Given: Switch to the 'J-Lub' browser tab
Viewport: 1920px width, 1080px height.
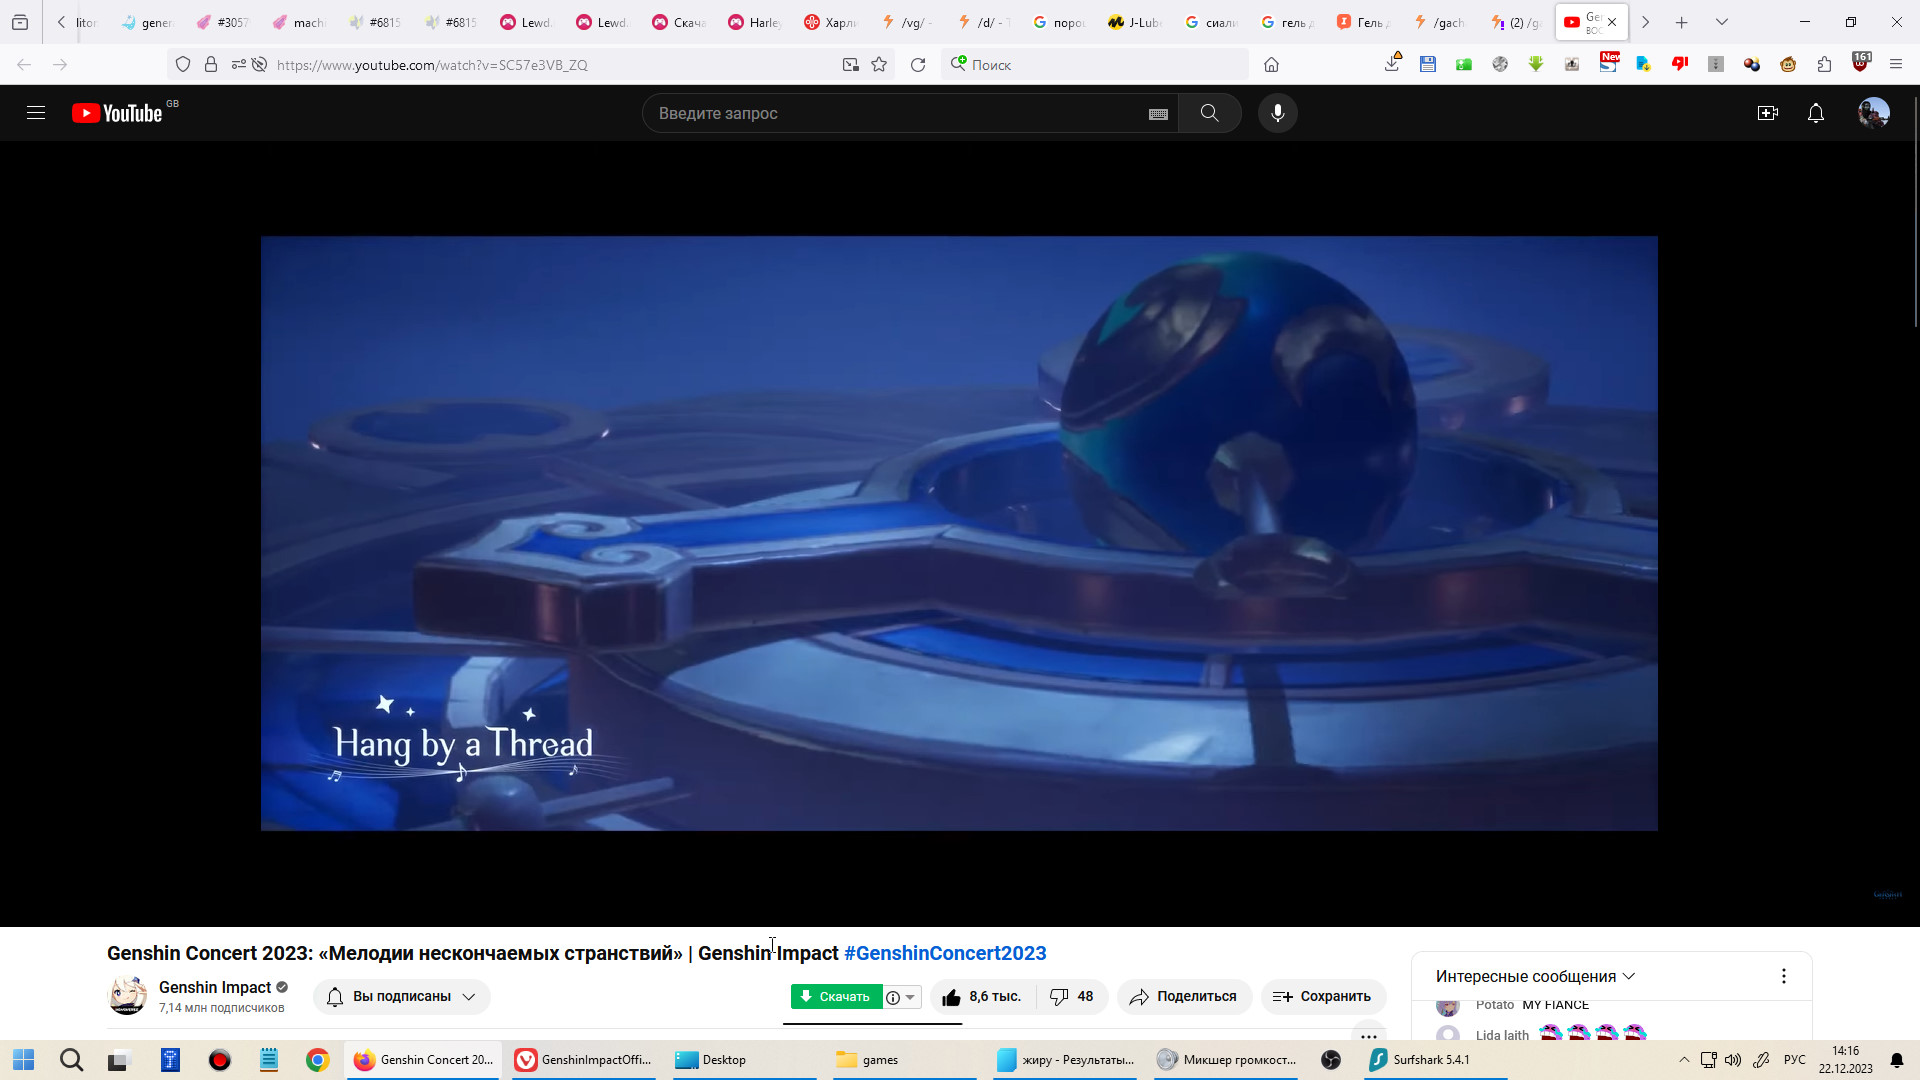Looking at the screenshot, I should coord(1135,22).
